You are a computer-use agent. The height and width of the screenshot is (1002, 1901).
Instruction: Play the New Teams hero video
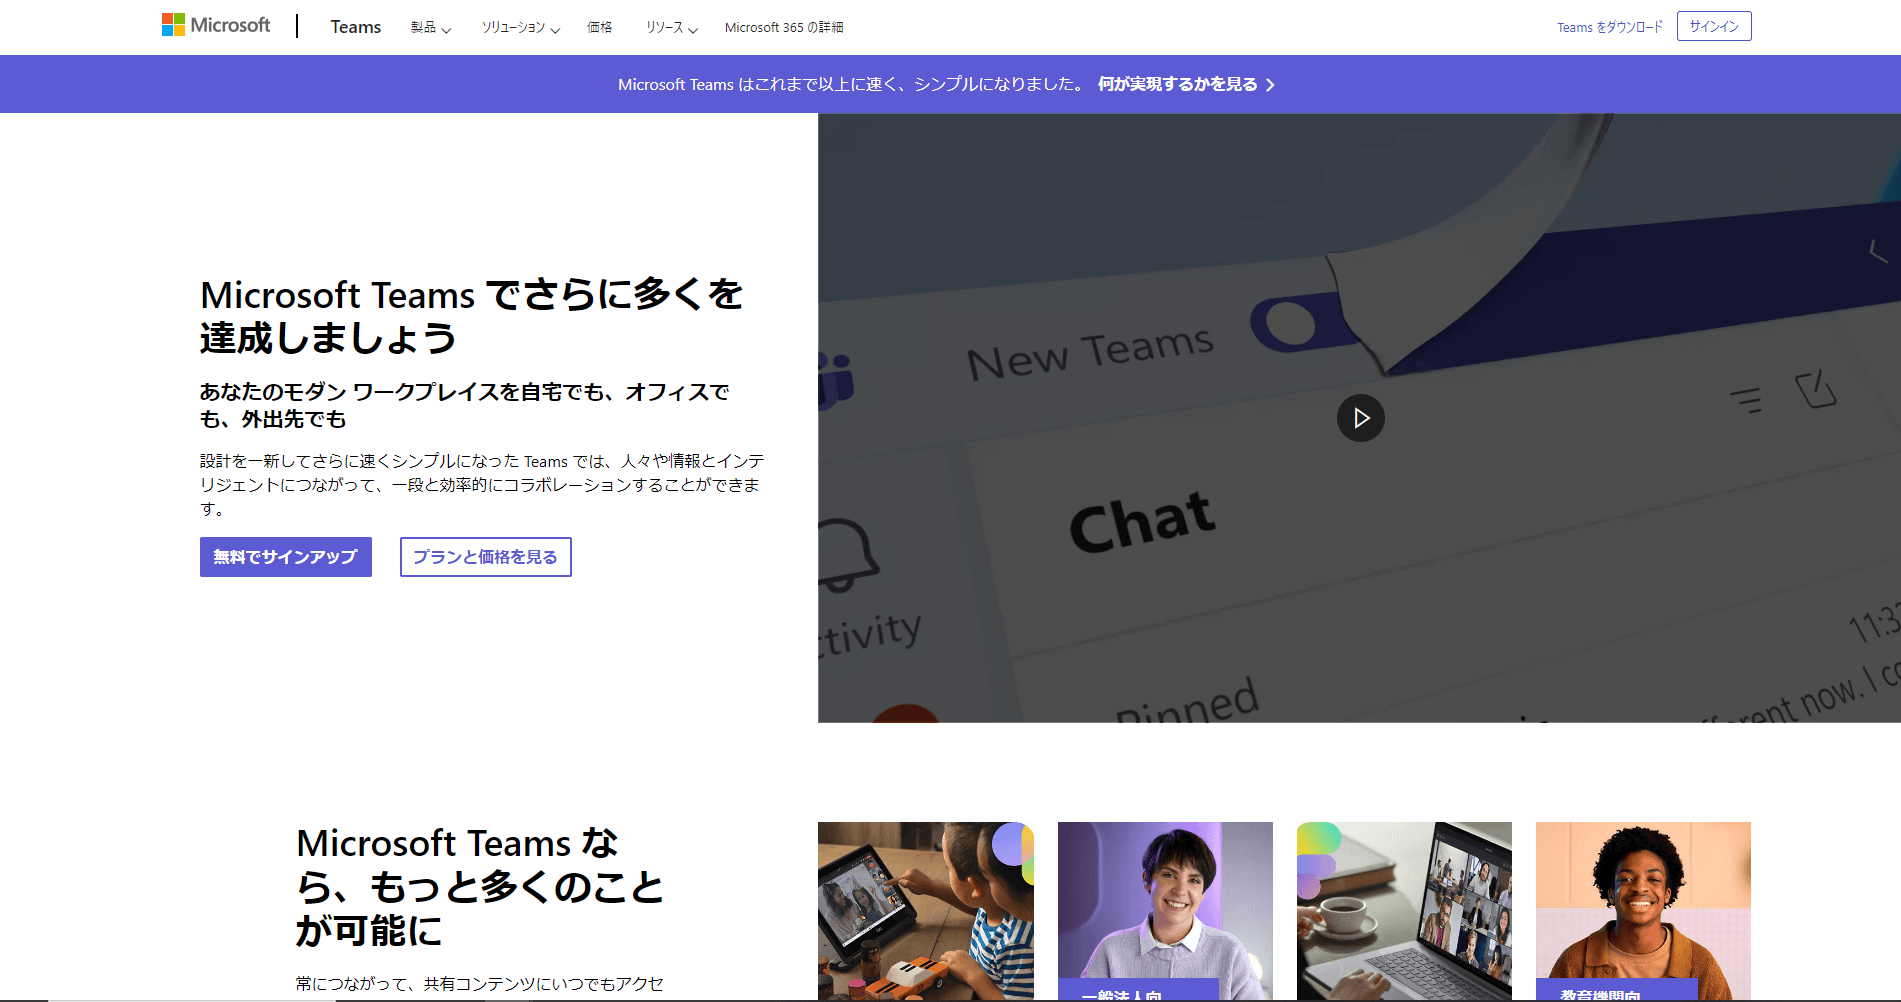[x=1361, y=418]
